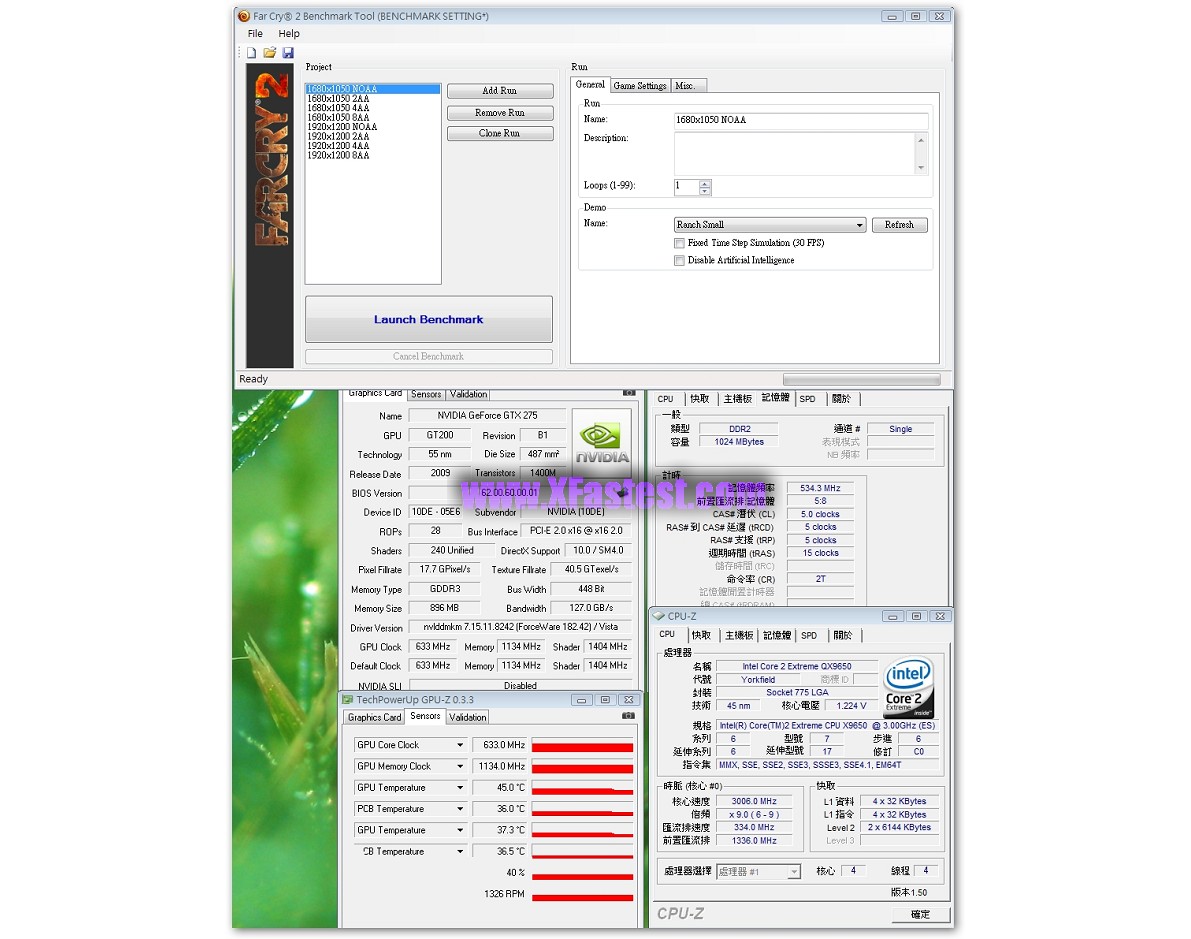
Task: Click the Save project floppy icon
Action: click(x=288, y=53)
